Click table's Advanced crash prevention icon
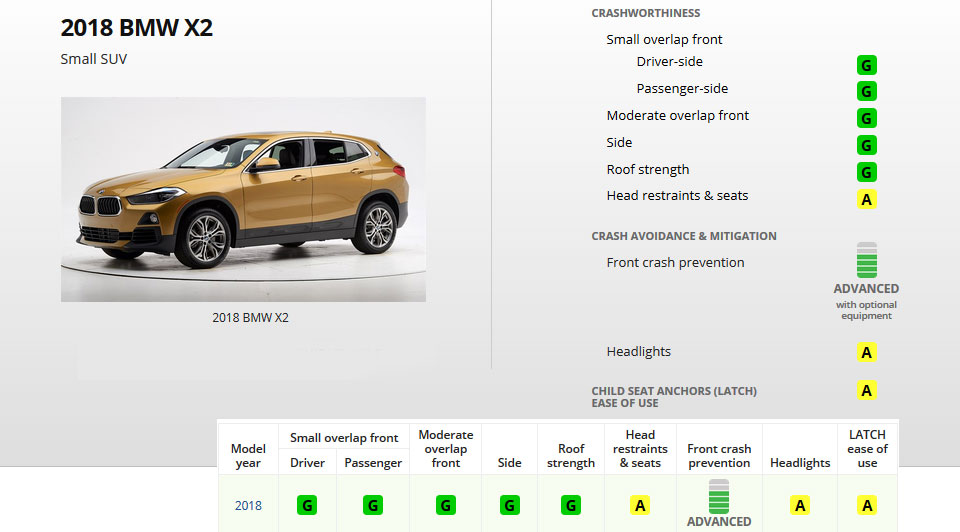 [719, 496]
